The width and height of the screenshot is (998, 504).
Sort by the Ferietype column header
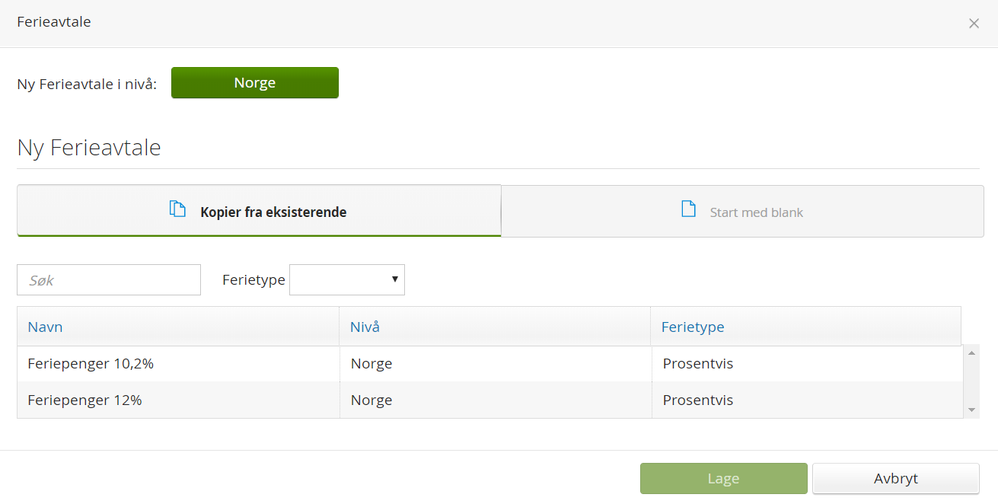click(x=693, y=327)
